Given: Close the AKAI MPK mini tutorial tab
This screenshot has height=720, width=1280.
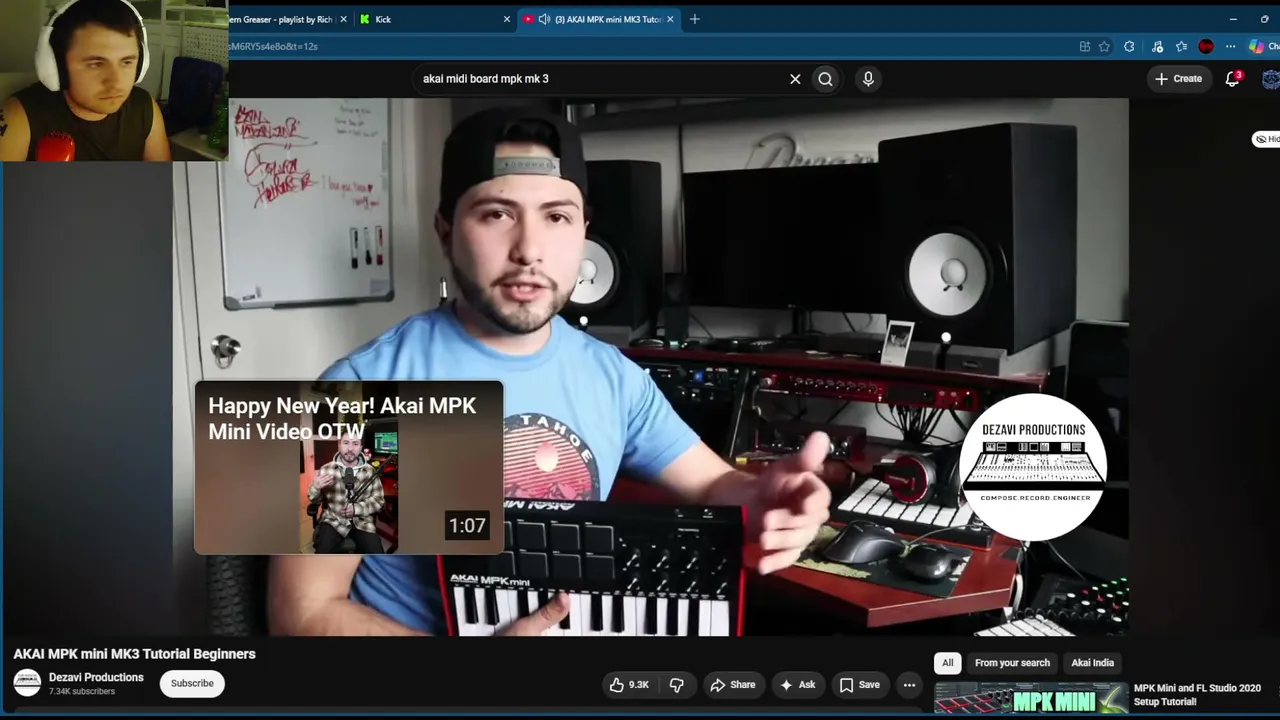Looking at the screenshot, I should pos(670,19).
